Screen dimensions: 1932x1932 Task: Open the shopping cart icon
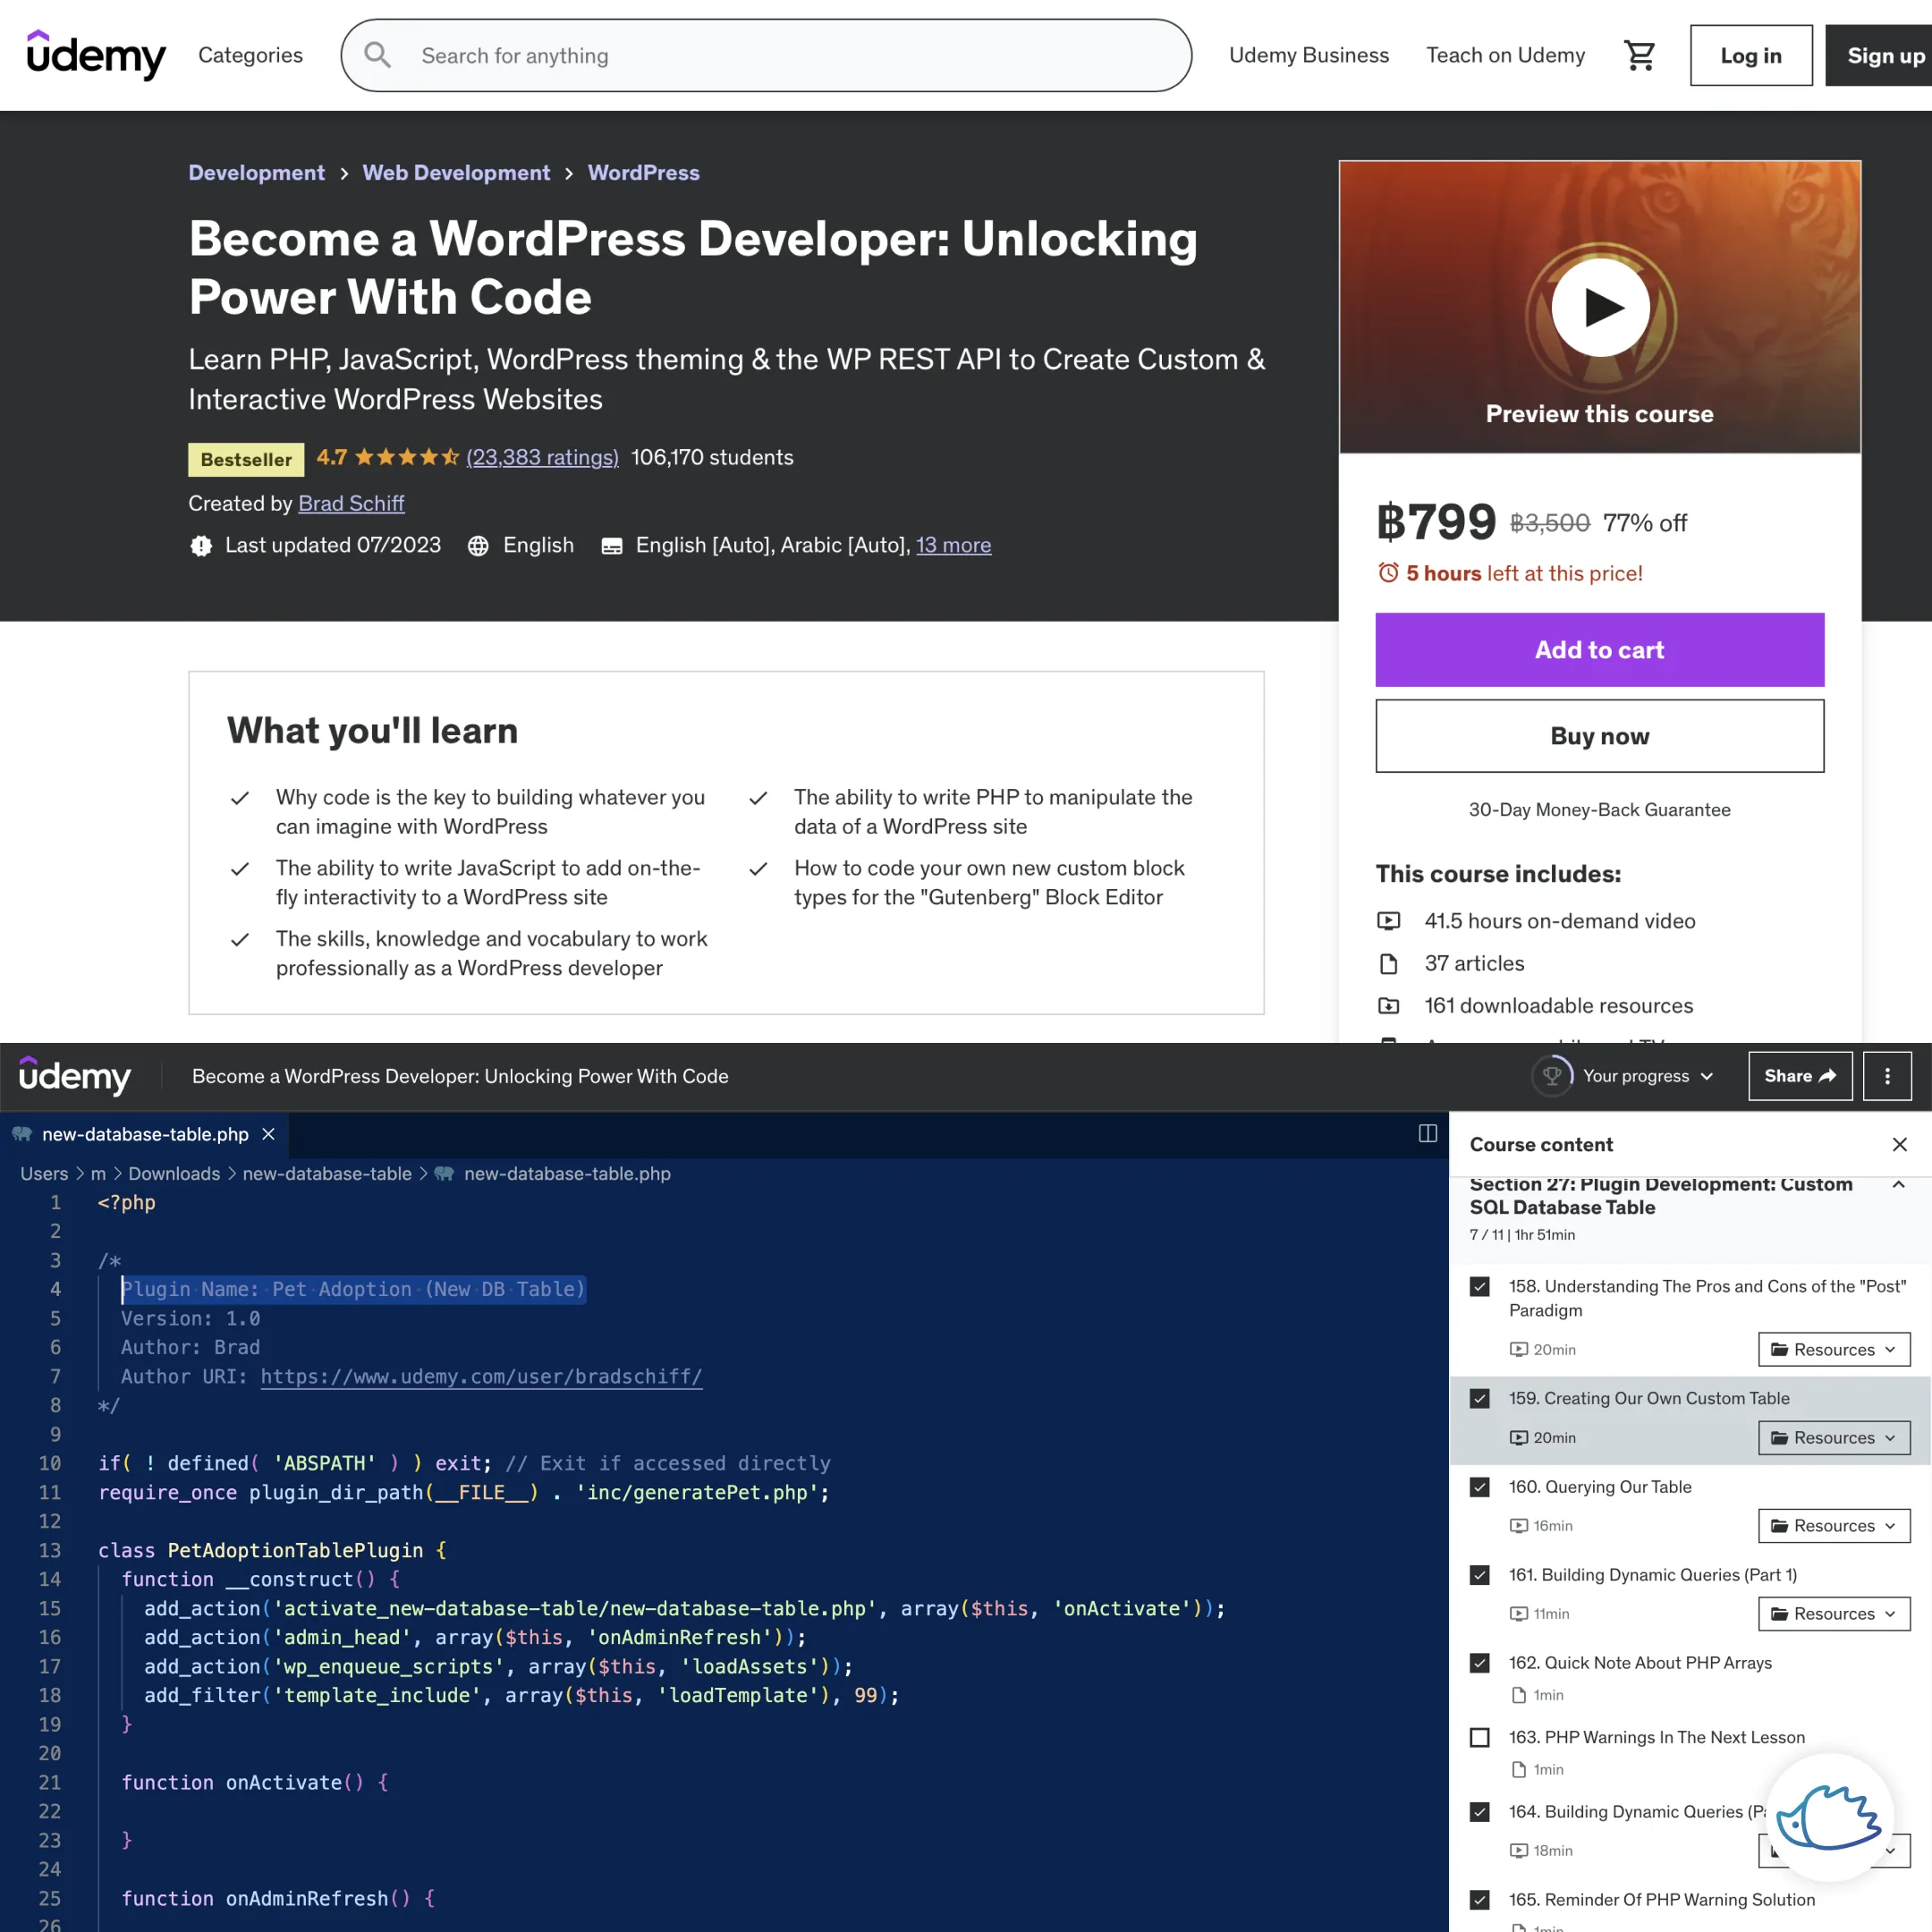click(x=1639, y=55)
